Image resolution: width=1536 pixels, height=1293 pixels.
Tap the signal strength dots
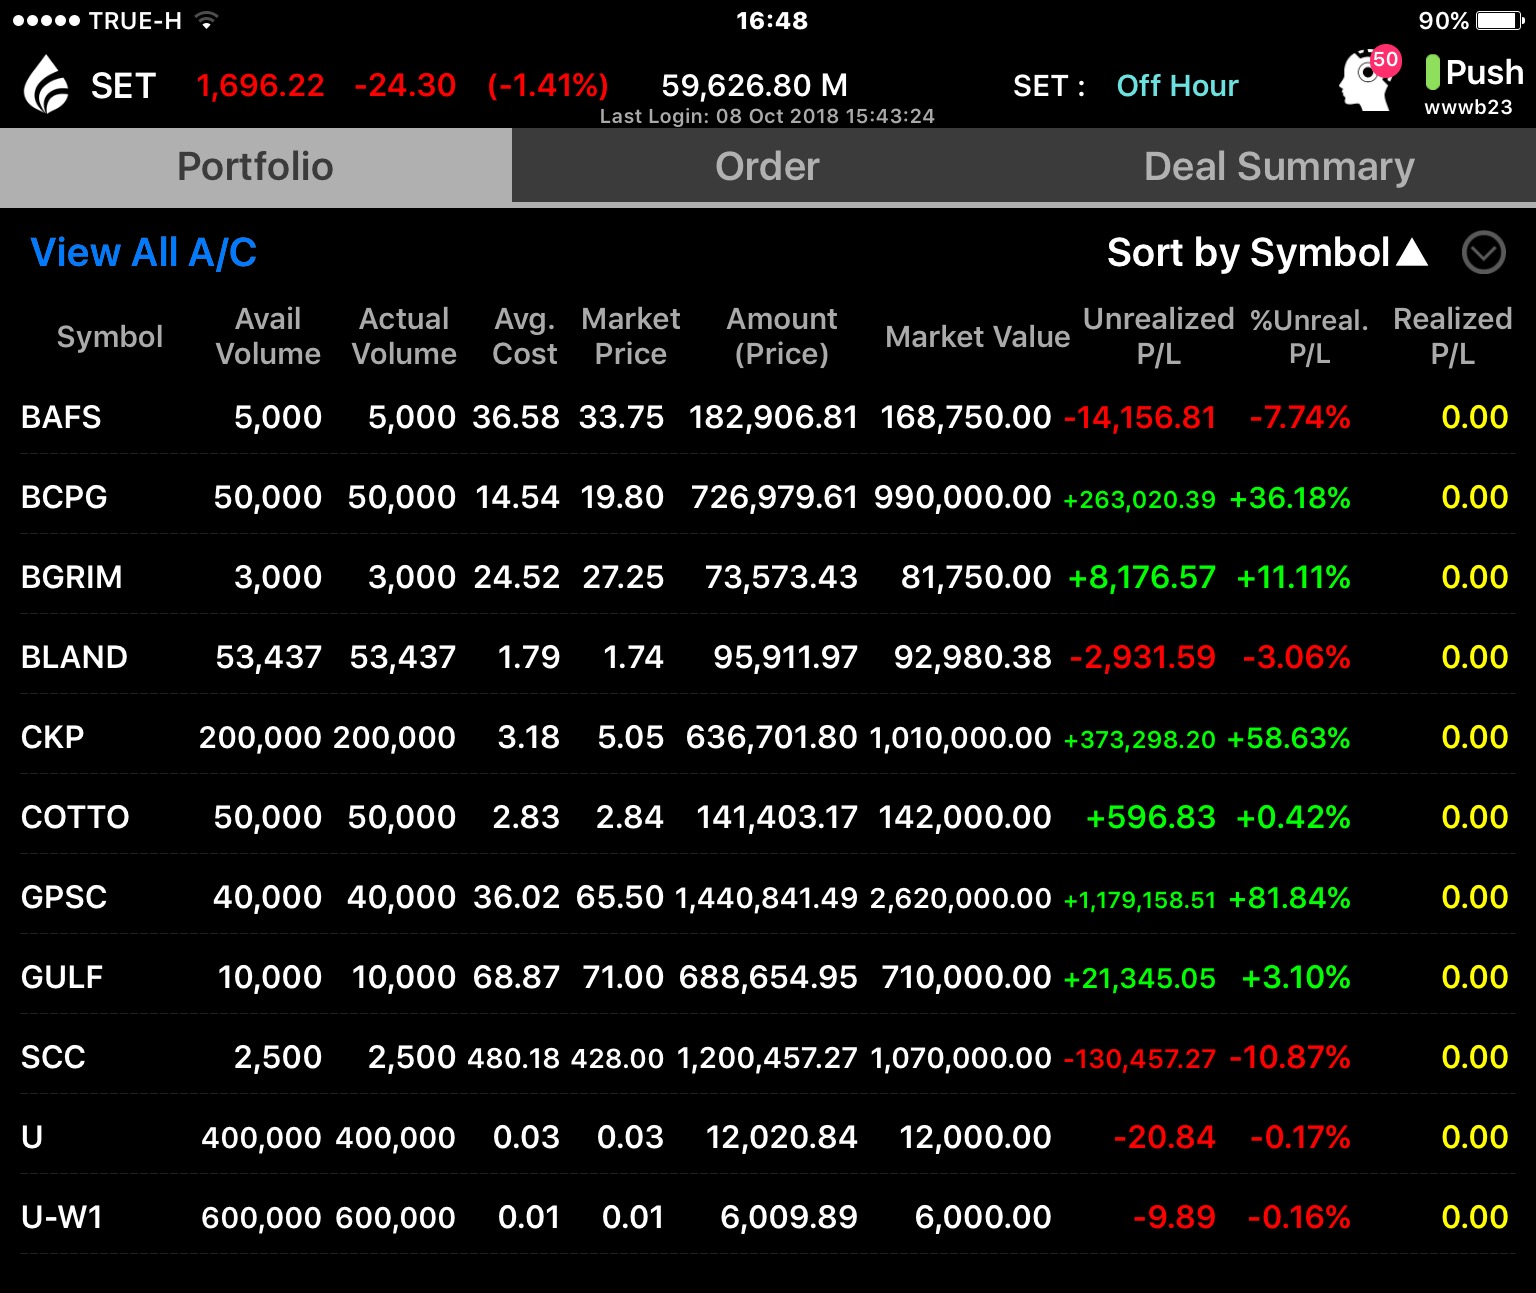pos(46,21)
